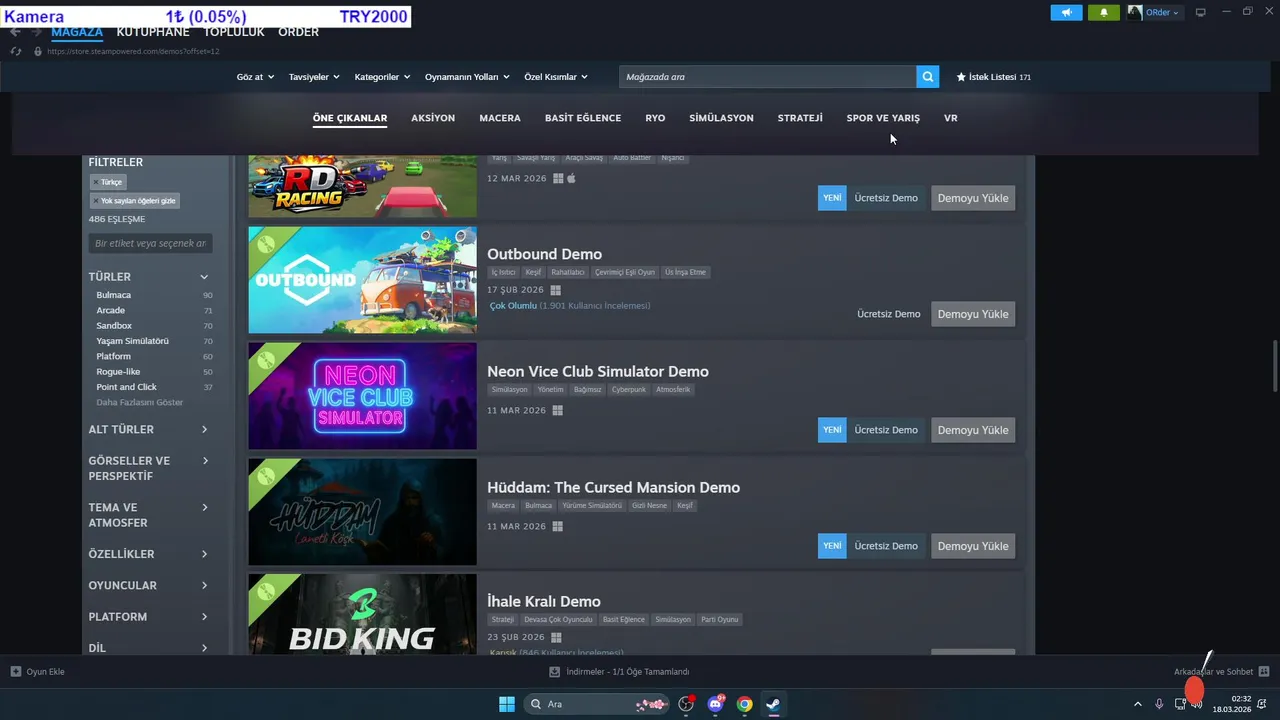Click the Steam taskbar icon
This screenshot has width=1280, height=720.
coord(773,704)
